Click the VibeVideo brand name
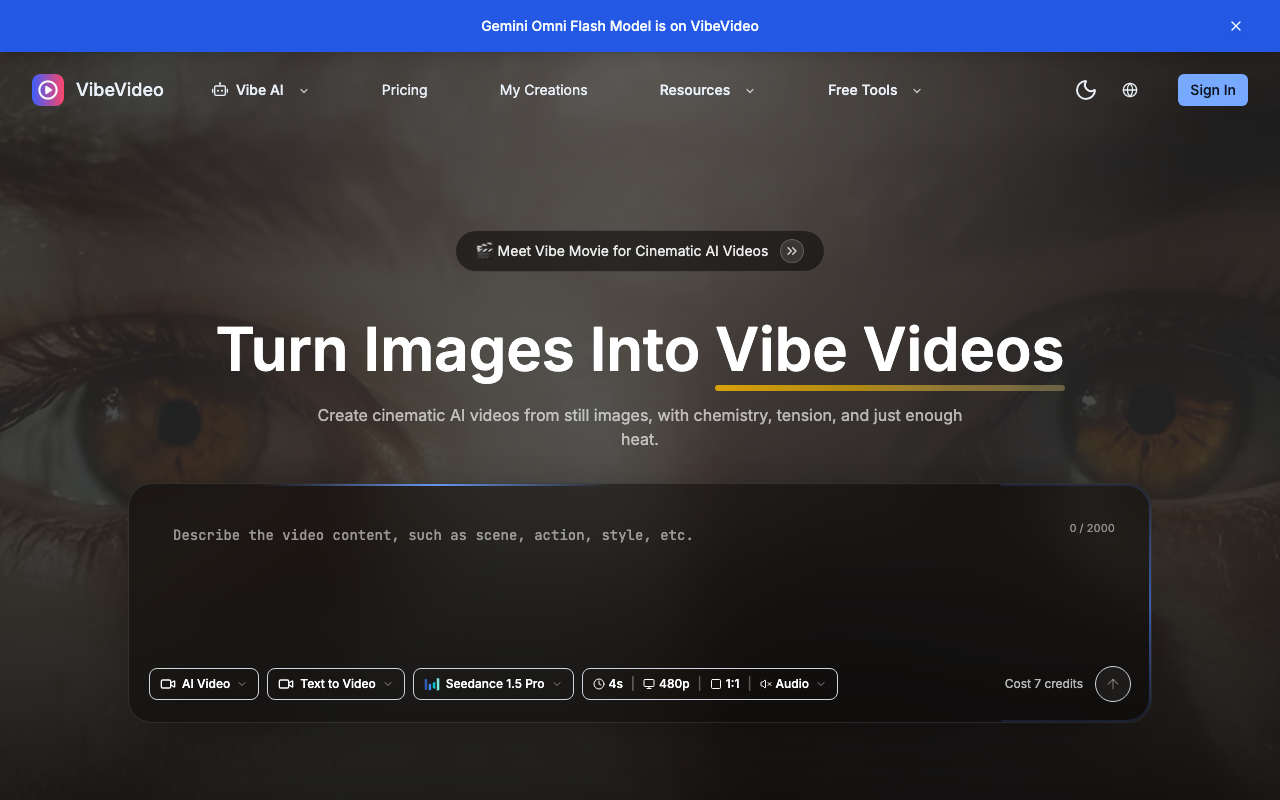The width and height of the screenshot is (1280, 800). pos(120,90)
